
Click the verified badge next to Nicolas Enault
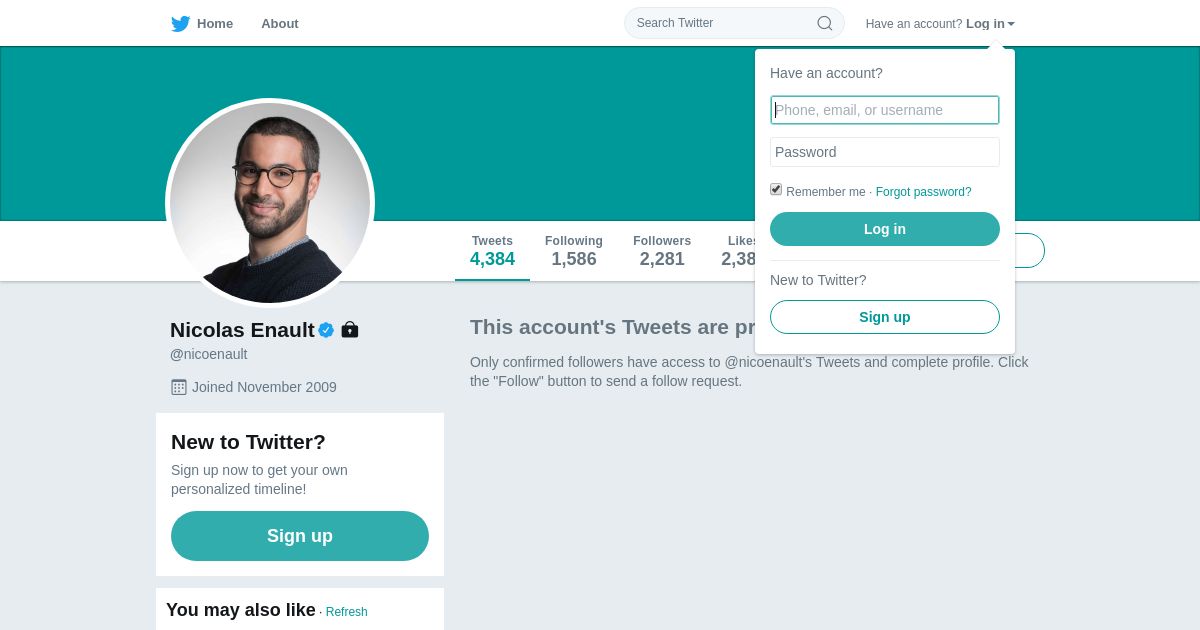tap(326, 330)
